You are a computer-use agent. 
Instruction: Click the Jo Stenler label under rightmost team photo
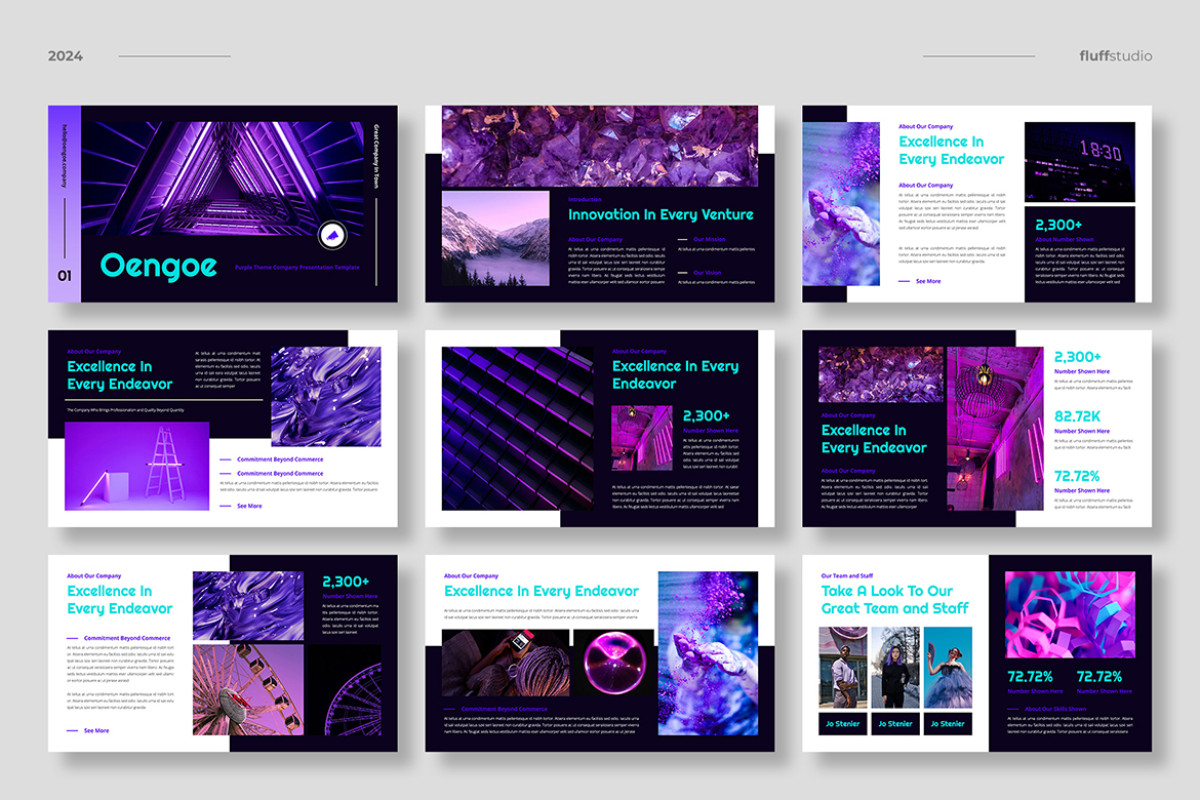point(947,724)
